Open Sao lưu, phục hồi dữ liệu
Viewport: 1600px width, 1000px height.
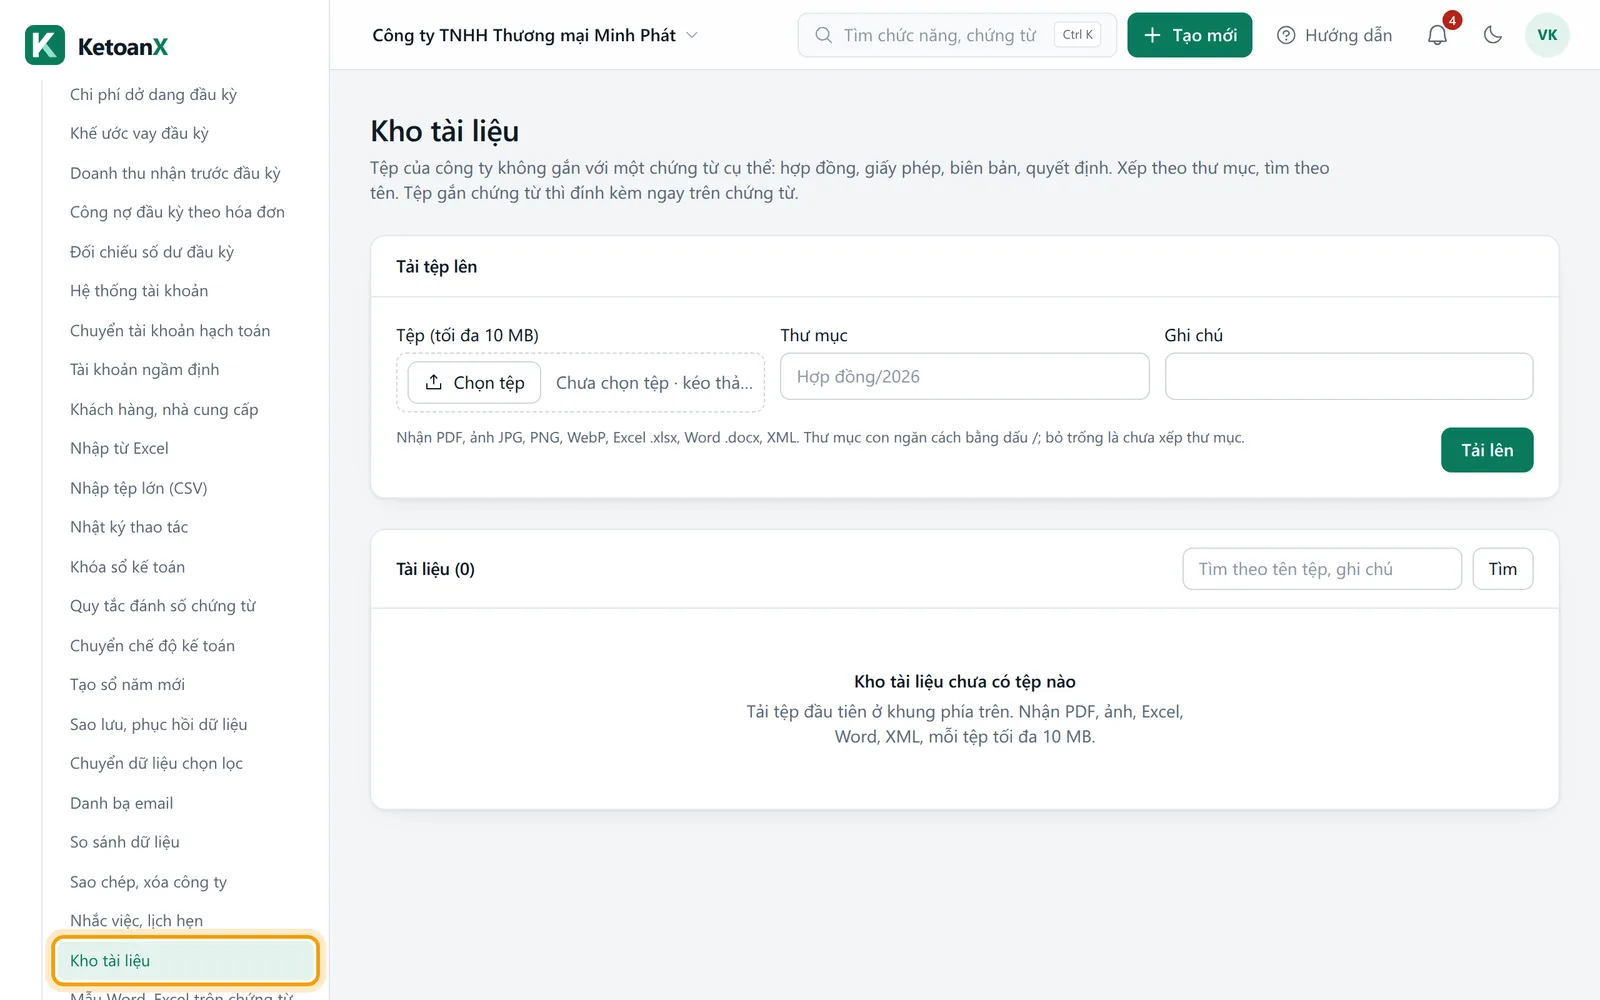[x=158, y=725]
